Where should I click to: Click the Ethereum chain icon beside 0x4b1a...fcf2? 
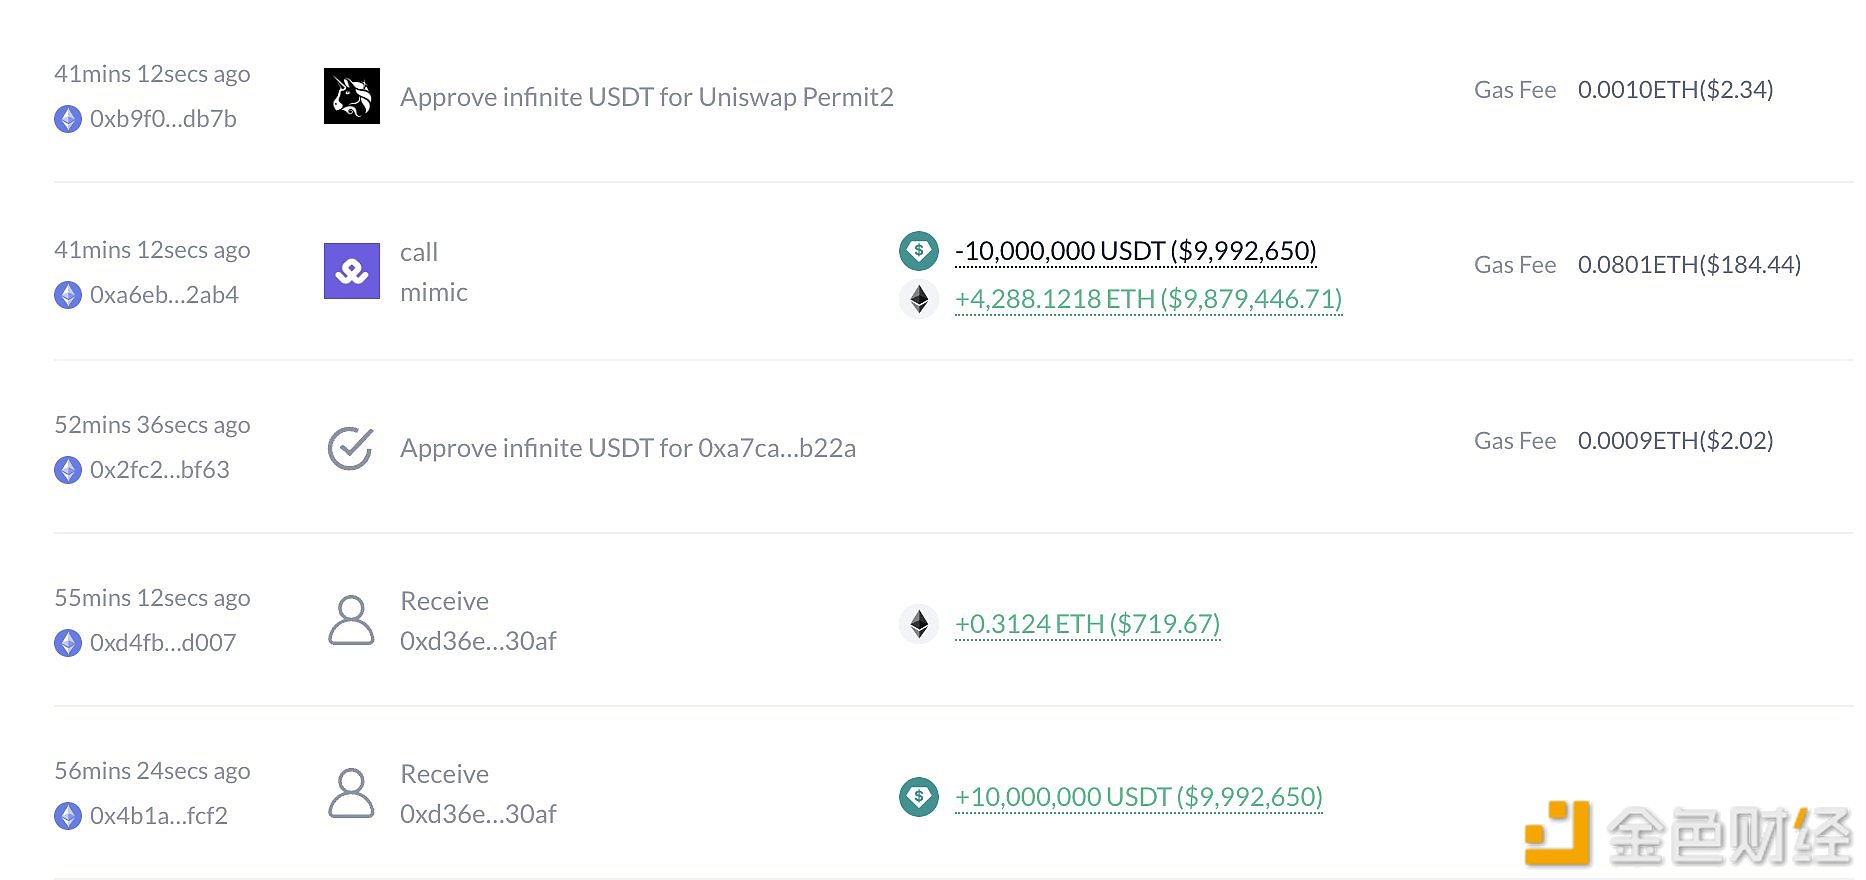[x=68, y=816]
